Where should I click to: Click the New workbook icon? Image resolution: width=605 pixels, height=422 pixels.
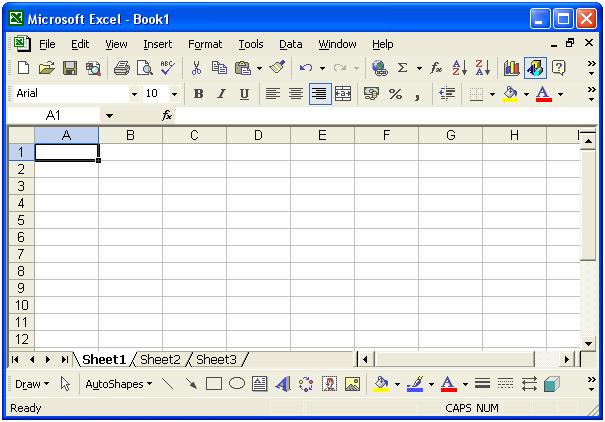pyautogui.click(x=24, y=68)
